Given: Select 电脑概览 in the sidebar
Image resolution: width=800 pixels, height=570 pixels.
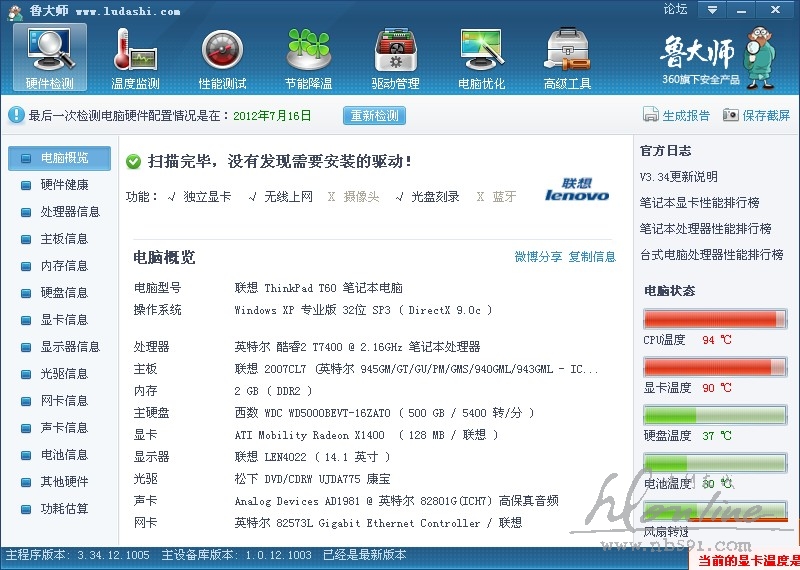Looking at the screenshot, I should point(59,158).
